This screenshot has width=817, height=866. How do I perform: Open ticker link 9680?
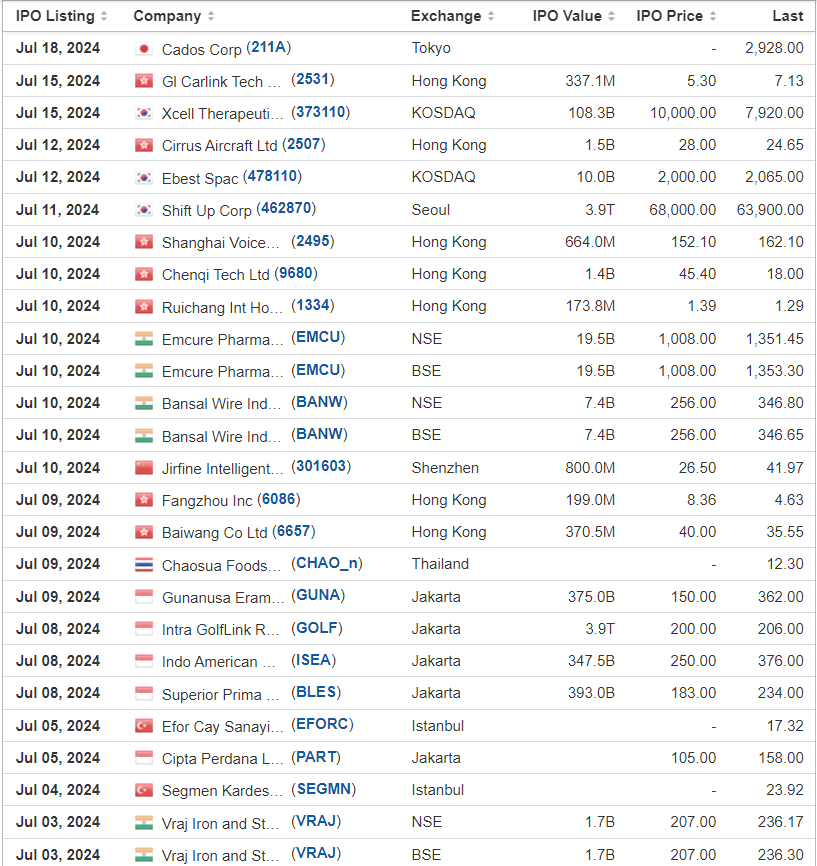click(296, 273)
